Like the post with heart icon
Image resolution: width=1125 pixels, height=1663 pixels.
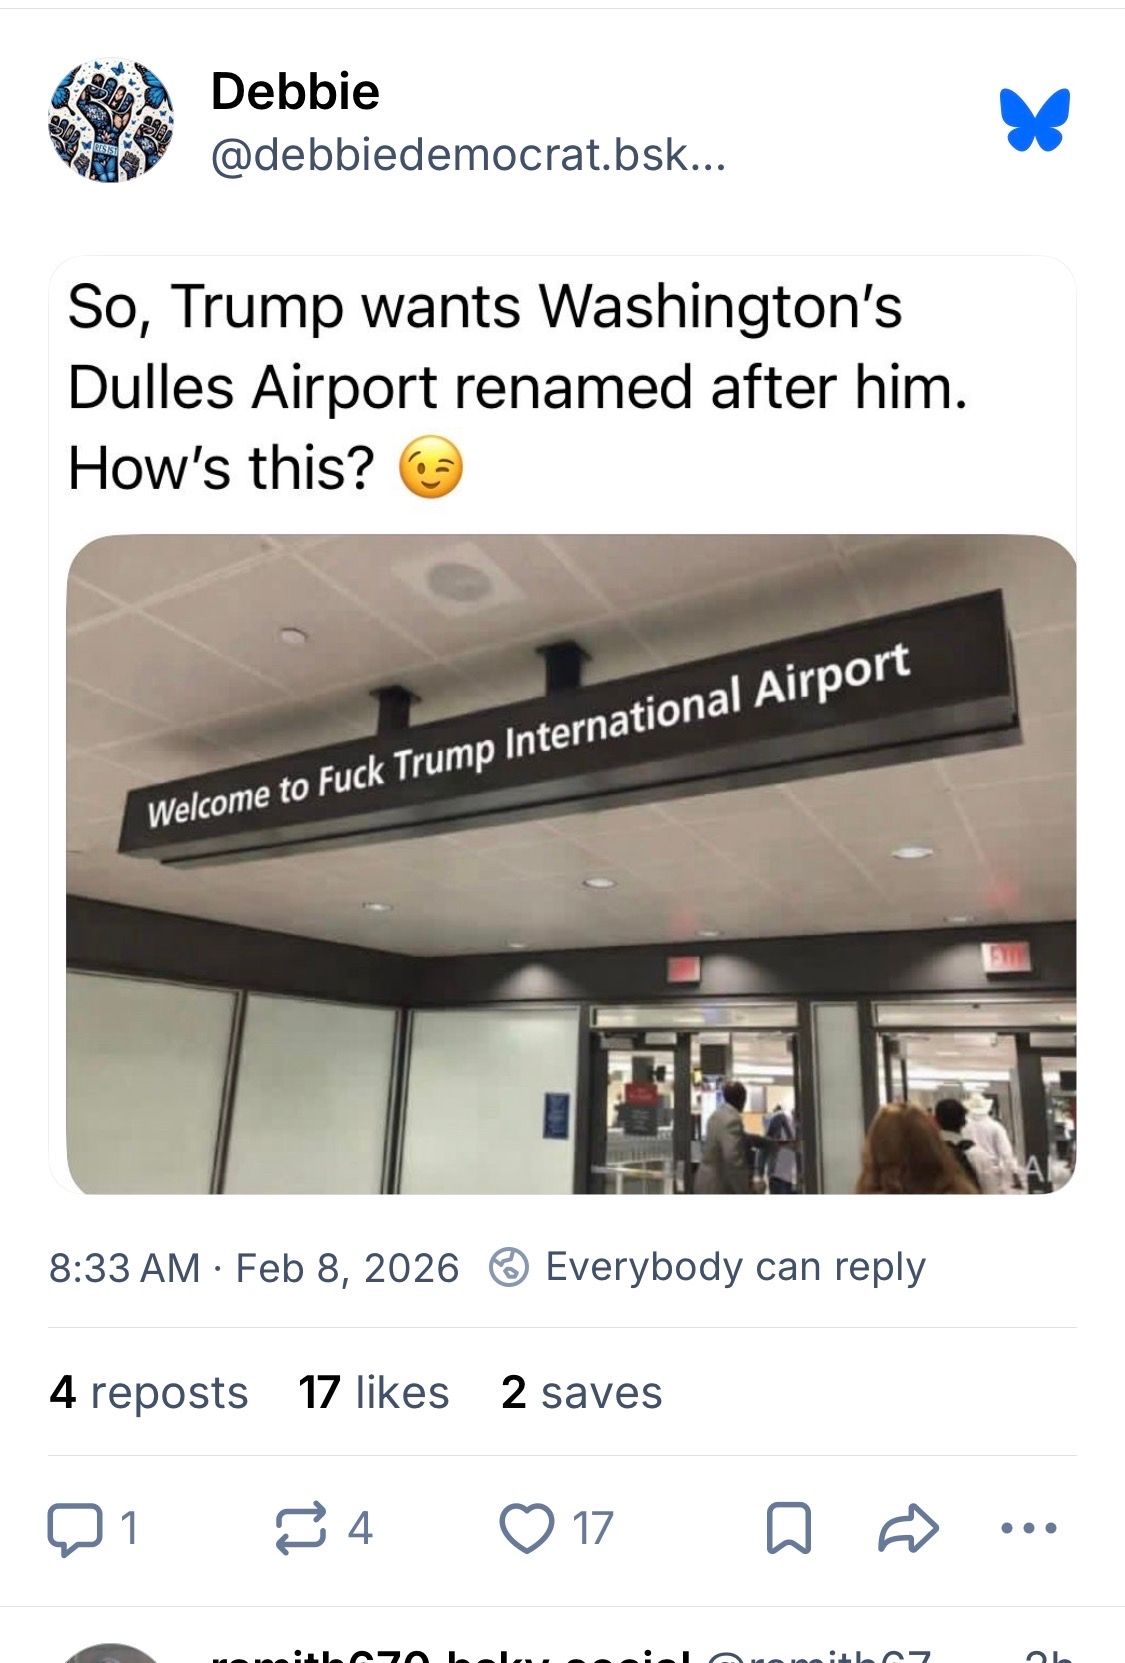click(x=526, y=1529)
